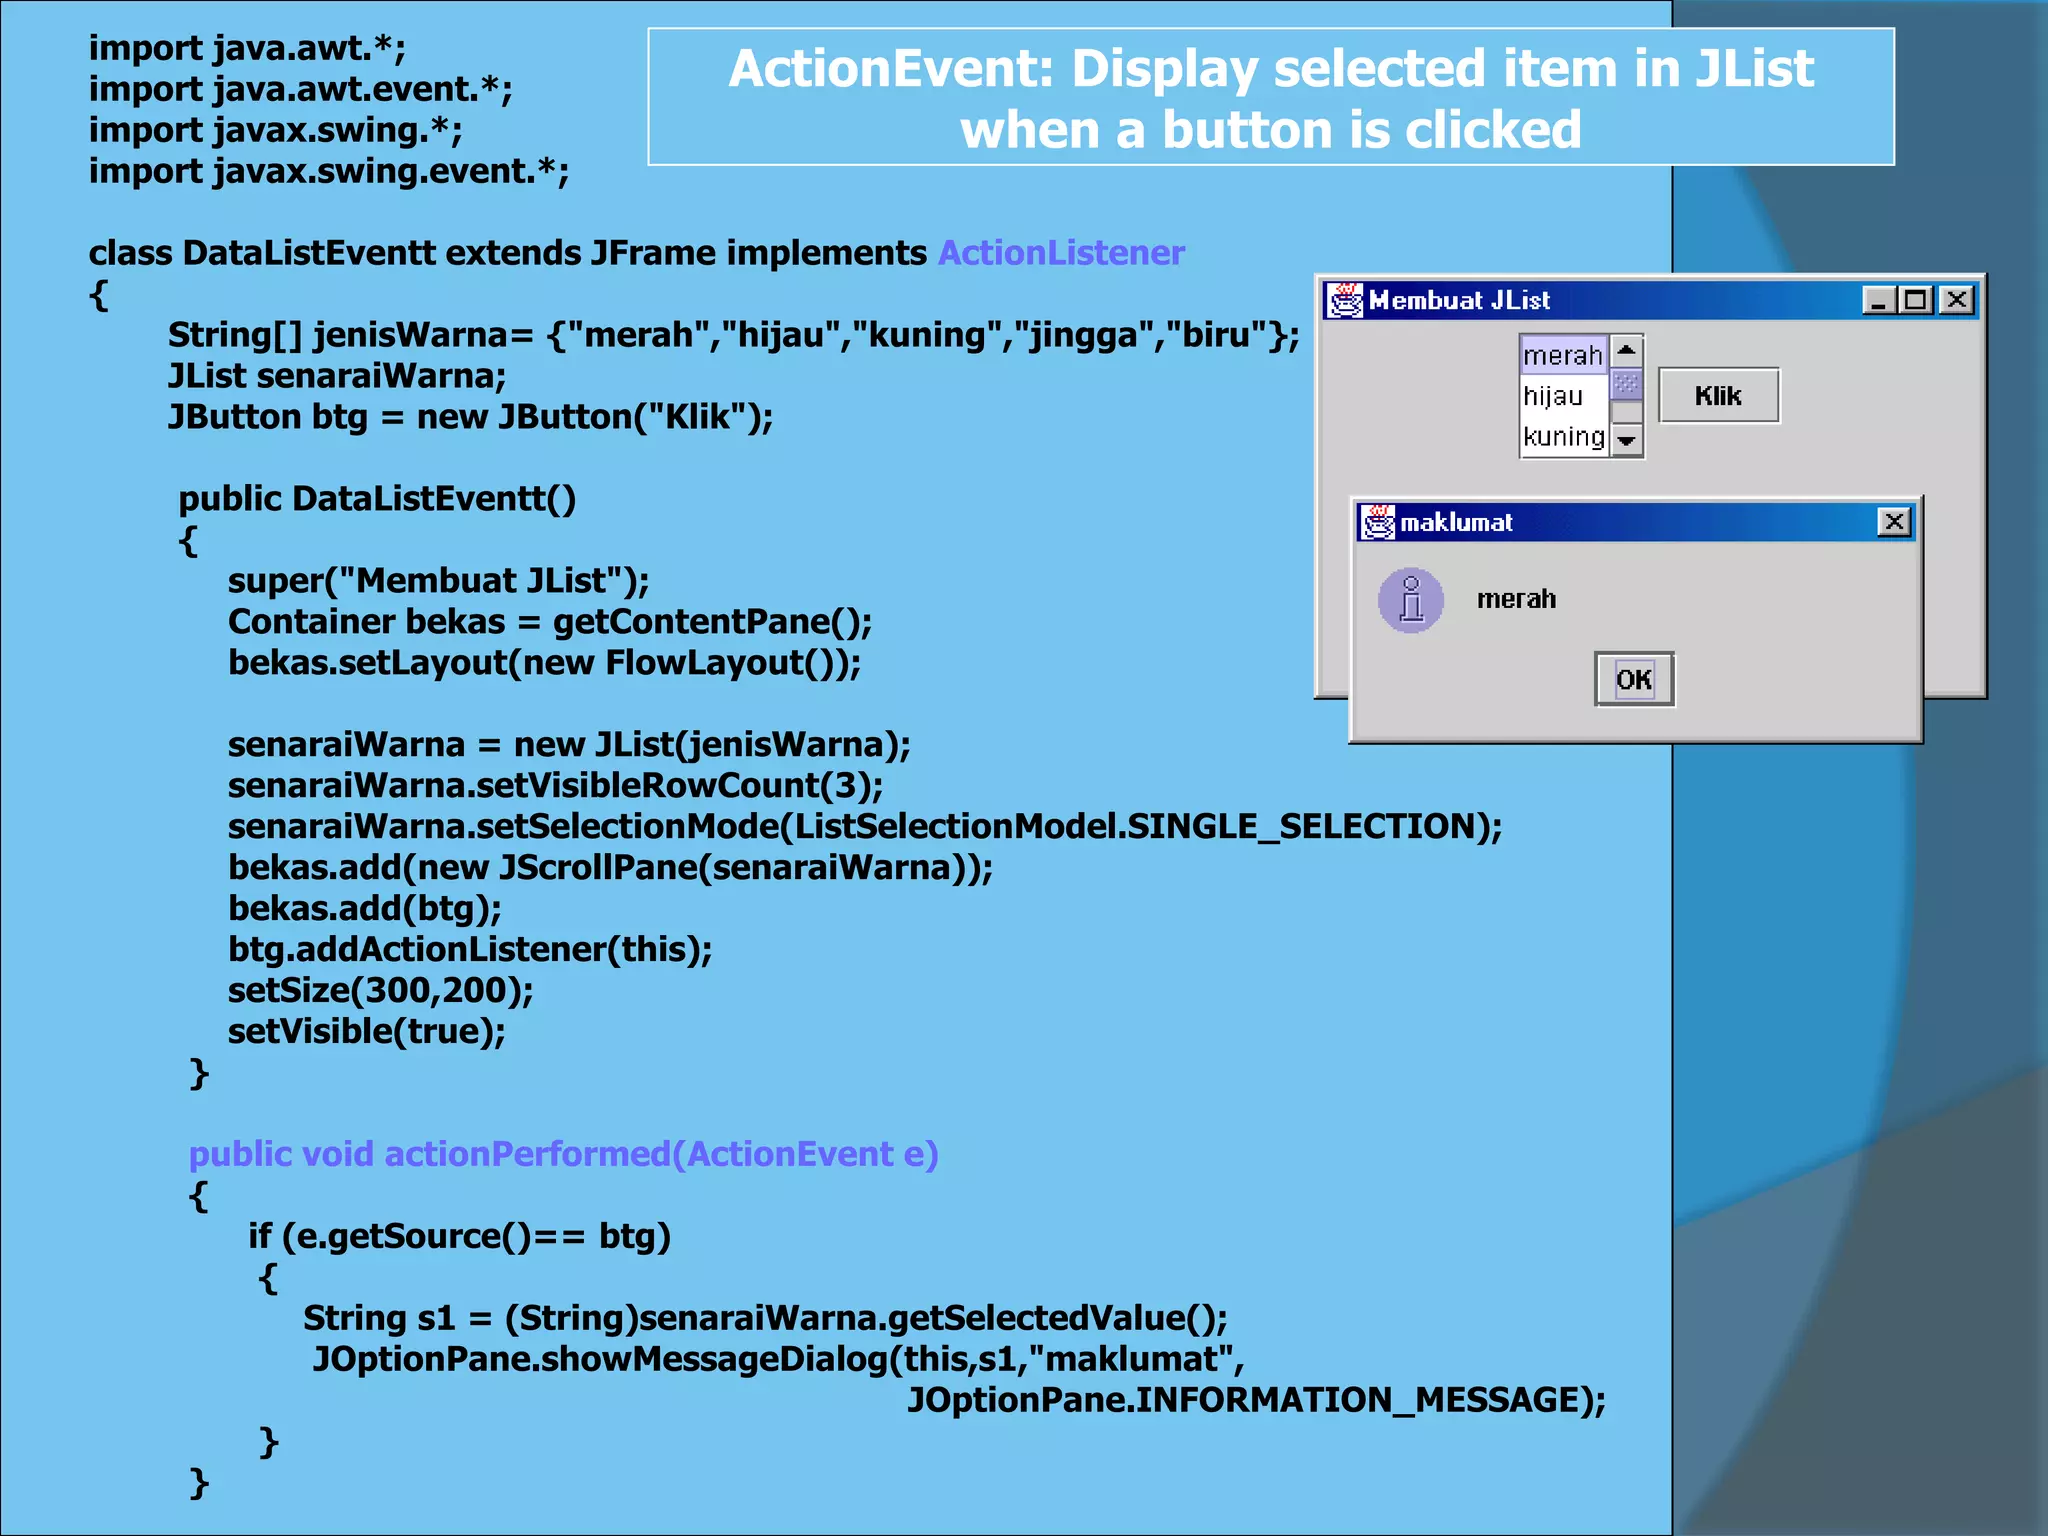Click the list scrollbar down arrow
Viewport: 2048px width, 1536px height.
tap(1627, 440)
